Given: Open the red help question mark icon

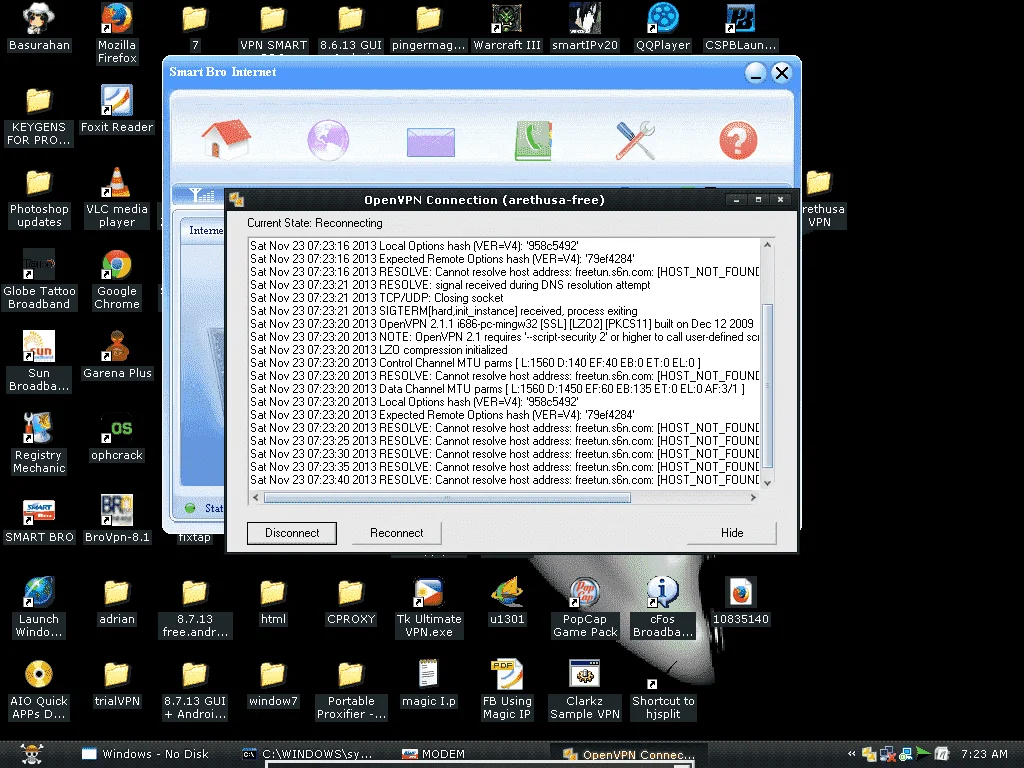Looking at the screenshot, I should point(738,140).
